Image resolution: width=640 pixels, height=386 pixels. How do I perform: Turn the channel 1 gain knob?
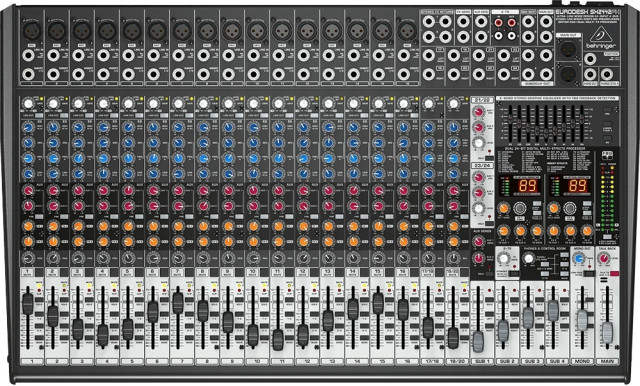click(x=28, y=104)
